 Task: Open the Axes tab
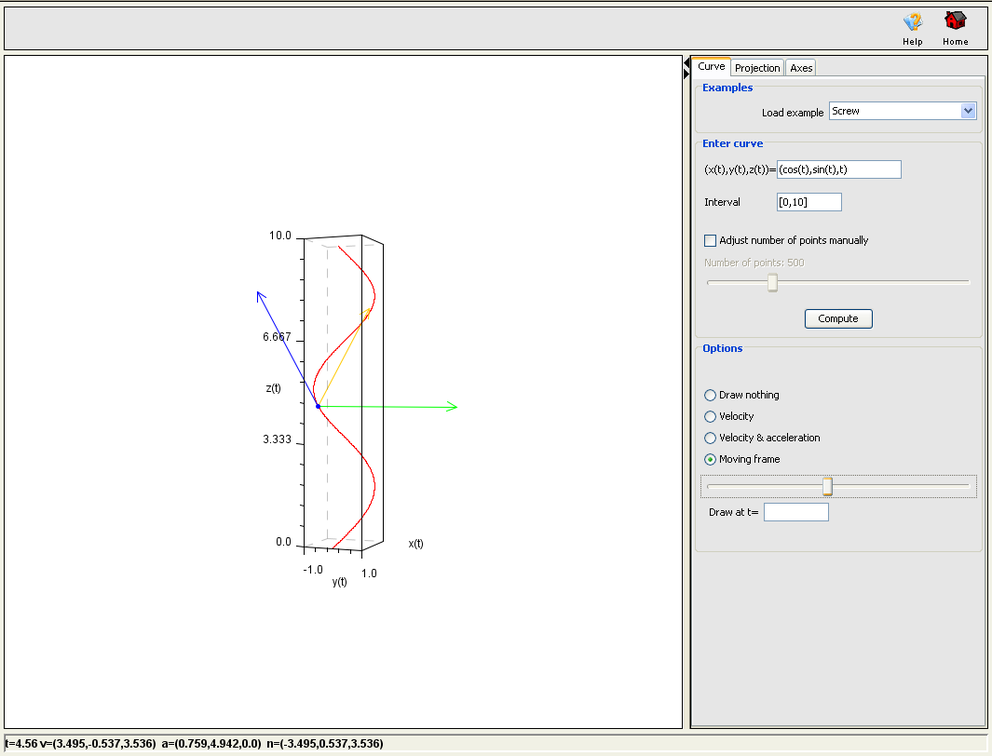(x=800, y=67)
